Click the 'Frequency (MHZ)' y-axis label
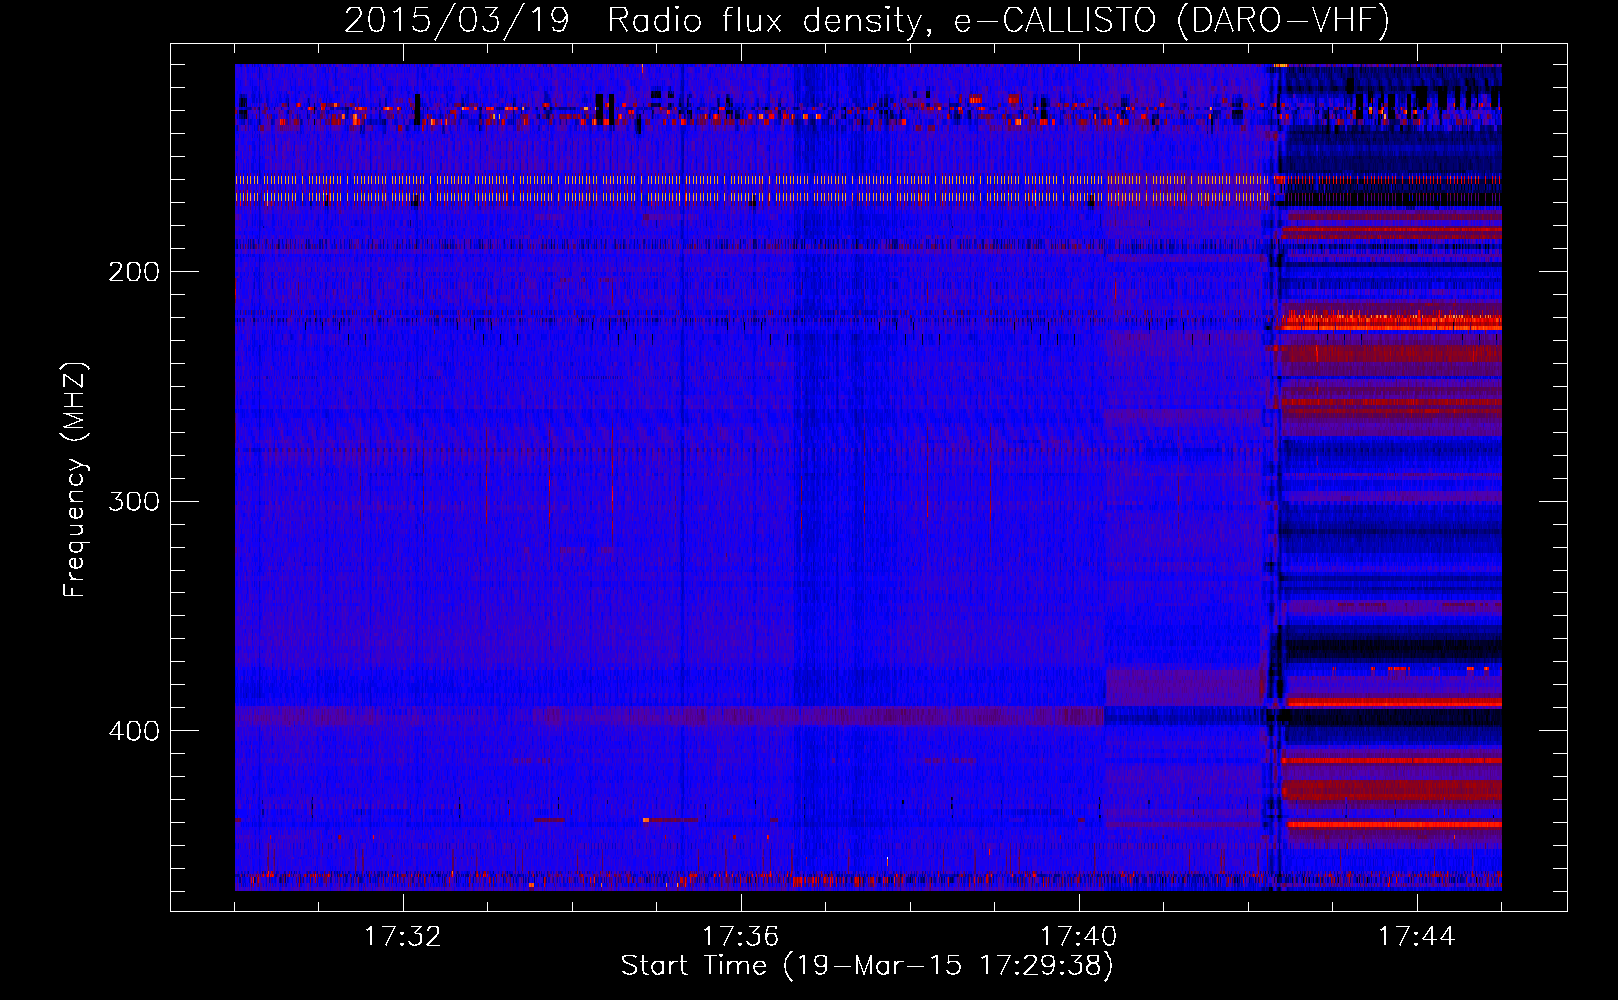This screenshot has width=1618, height=1000. tap(76, 479)
